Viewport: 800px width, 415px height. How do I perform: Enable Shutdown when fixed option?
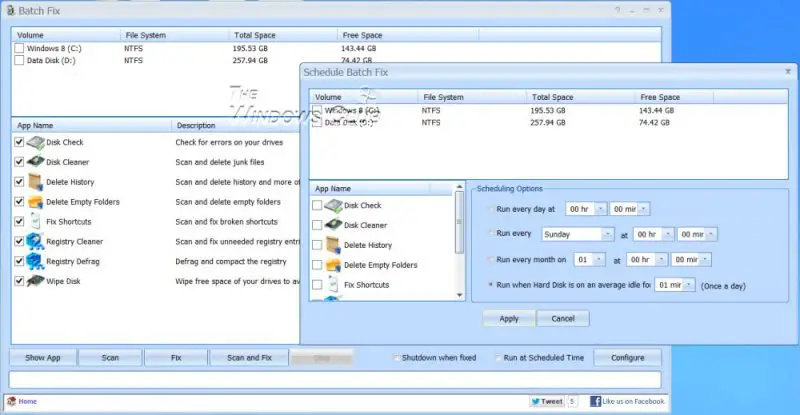pyautogui.click(x=396, y=358)
